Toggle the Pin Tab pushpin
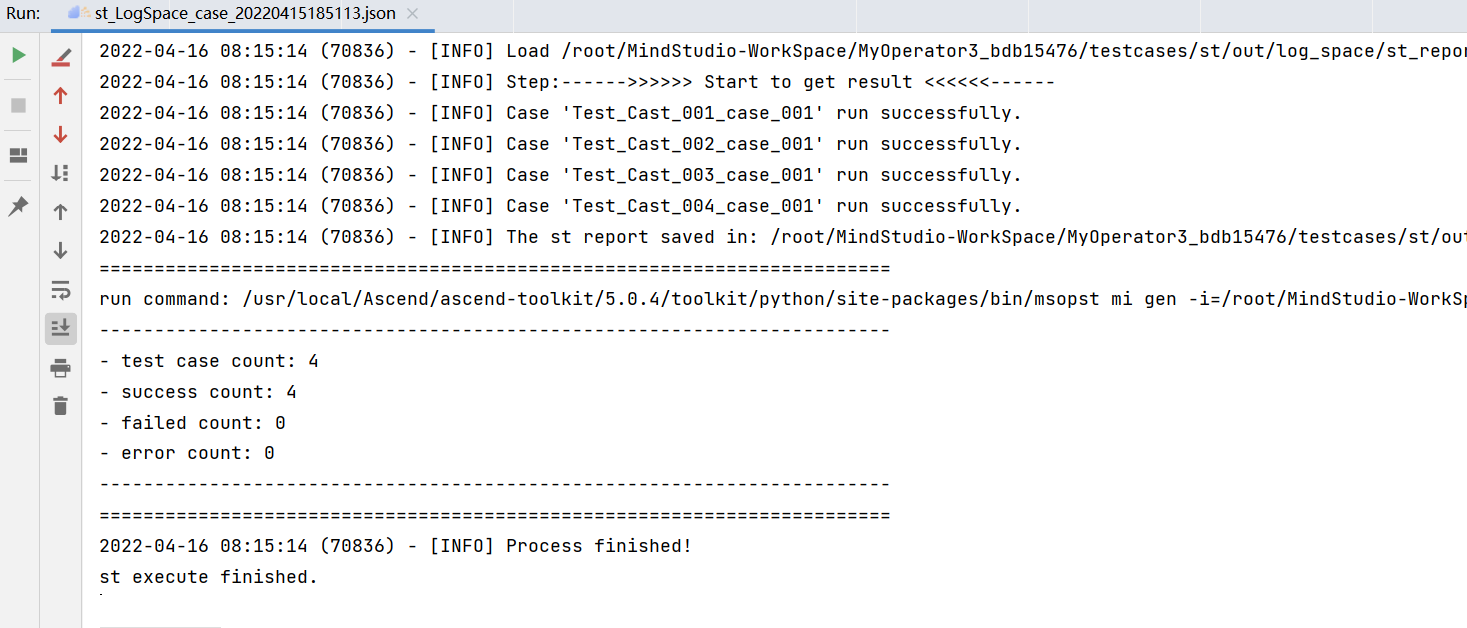The width and height of the screenshot is (1467, 628). [x=18, y=206]
